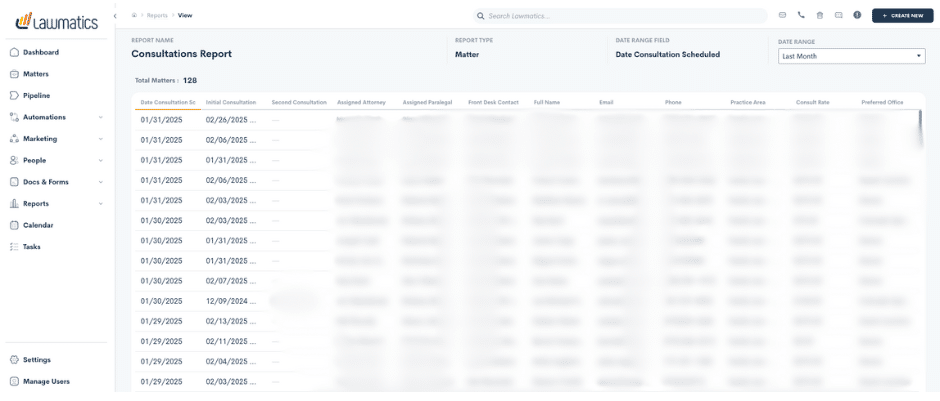Collapse the sidebar with the chevron arrow

tap(115, 16)
